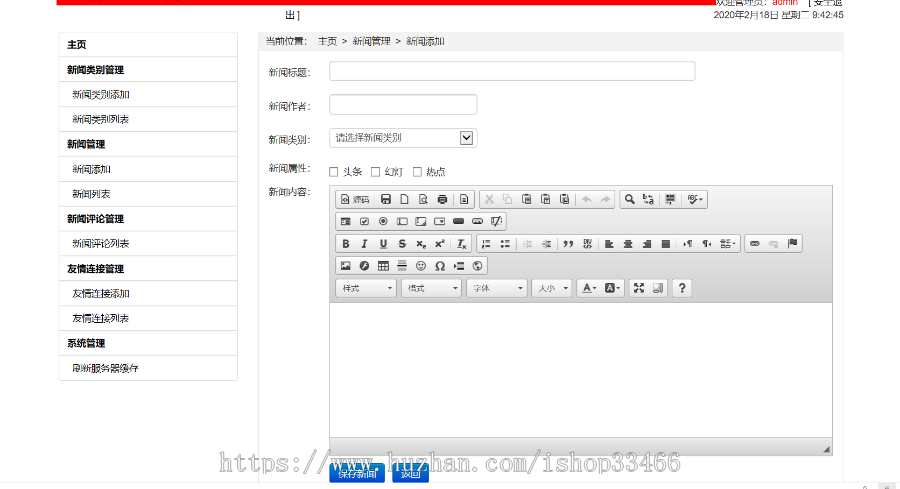
Task: Open the language settings dropdown
Action: pos(727,244)
